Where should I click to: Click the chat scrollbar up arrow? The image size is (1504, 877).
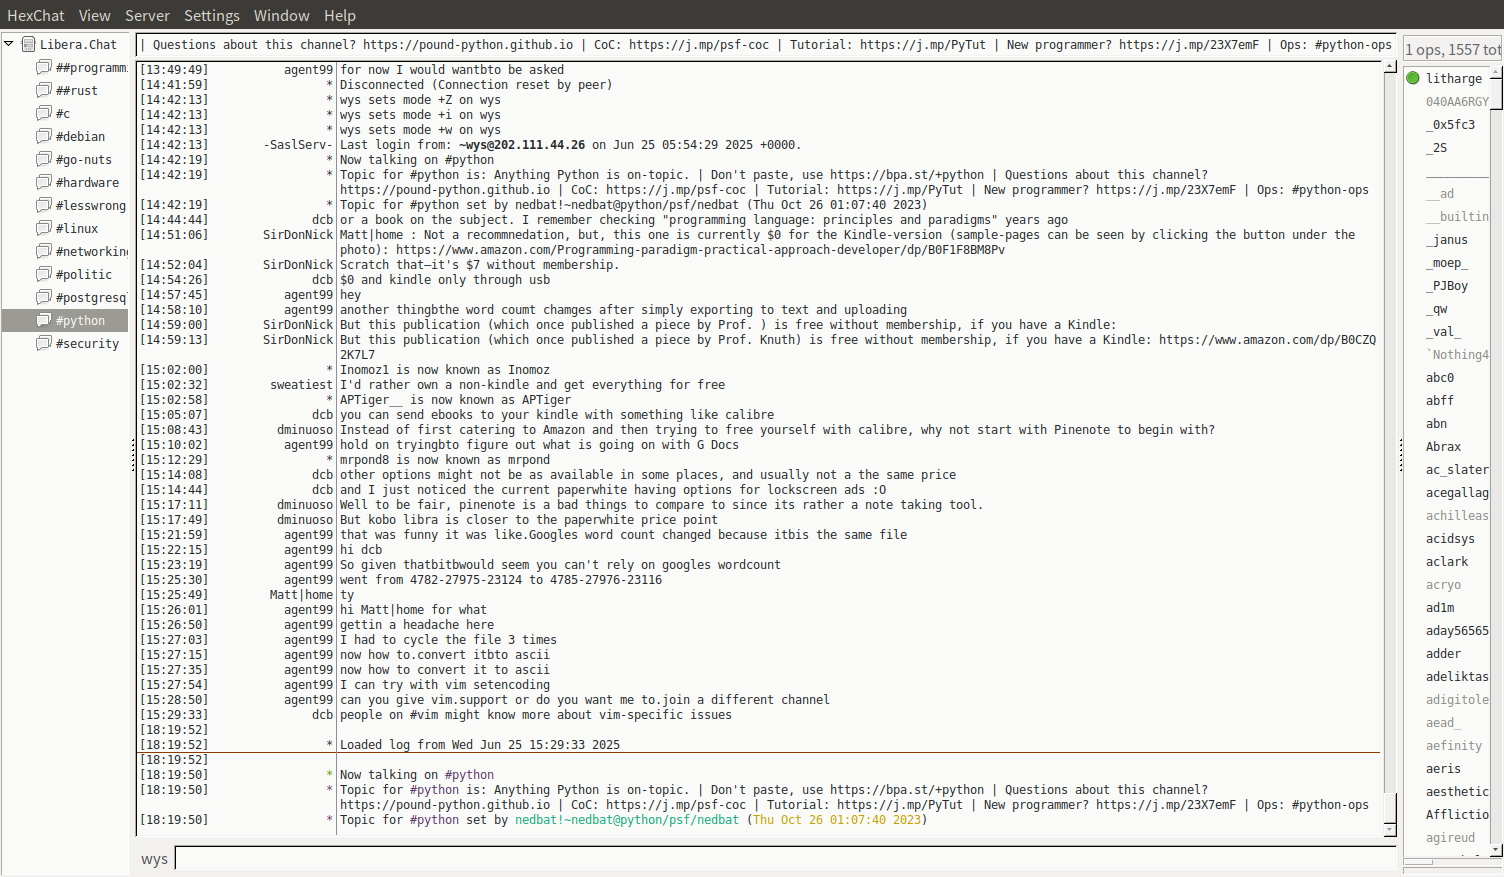1390,66
